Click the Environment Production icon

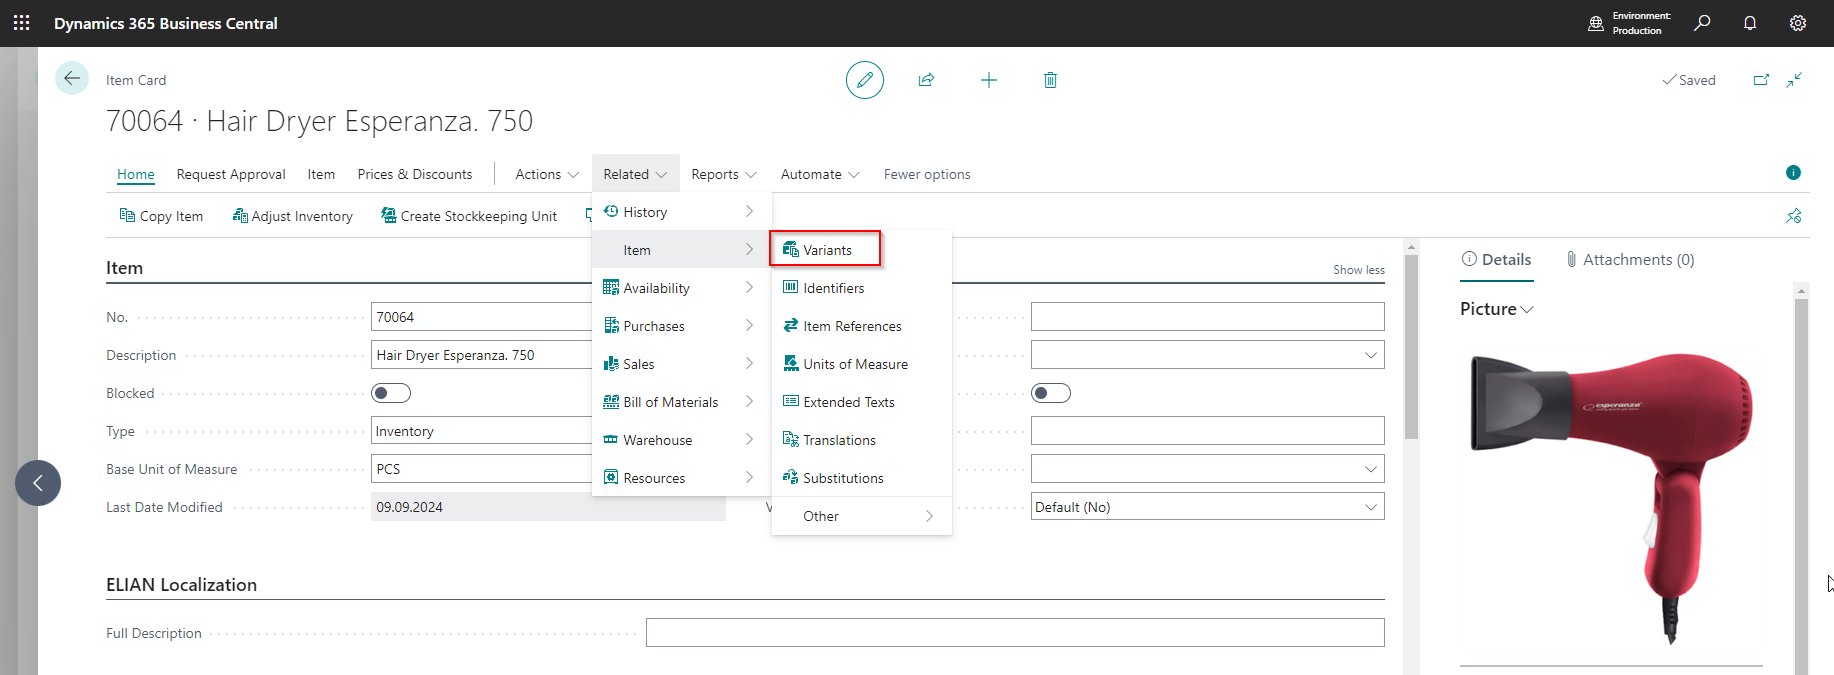[1596, 23]
